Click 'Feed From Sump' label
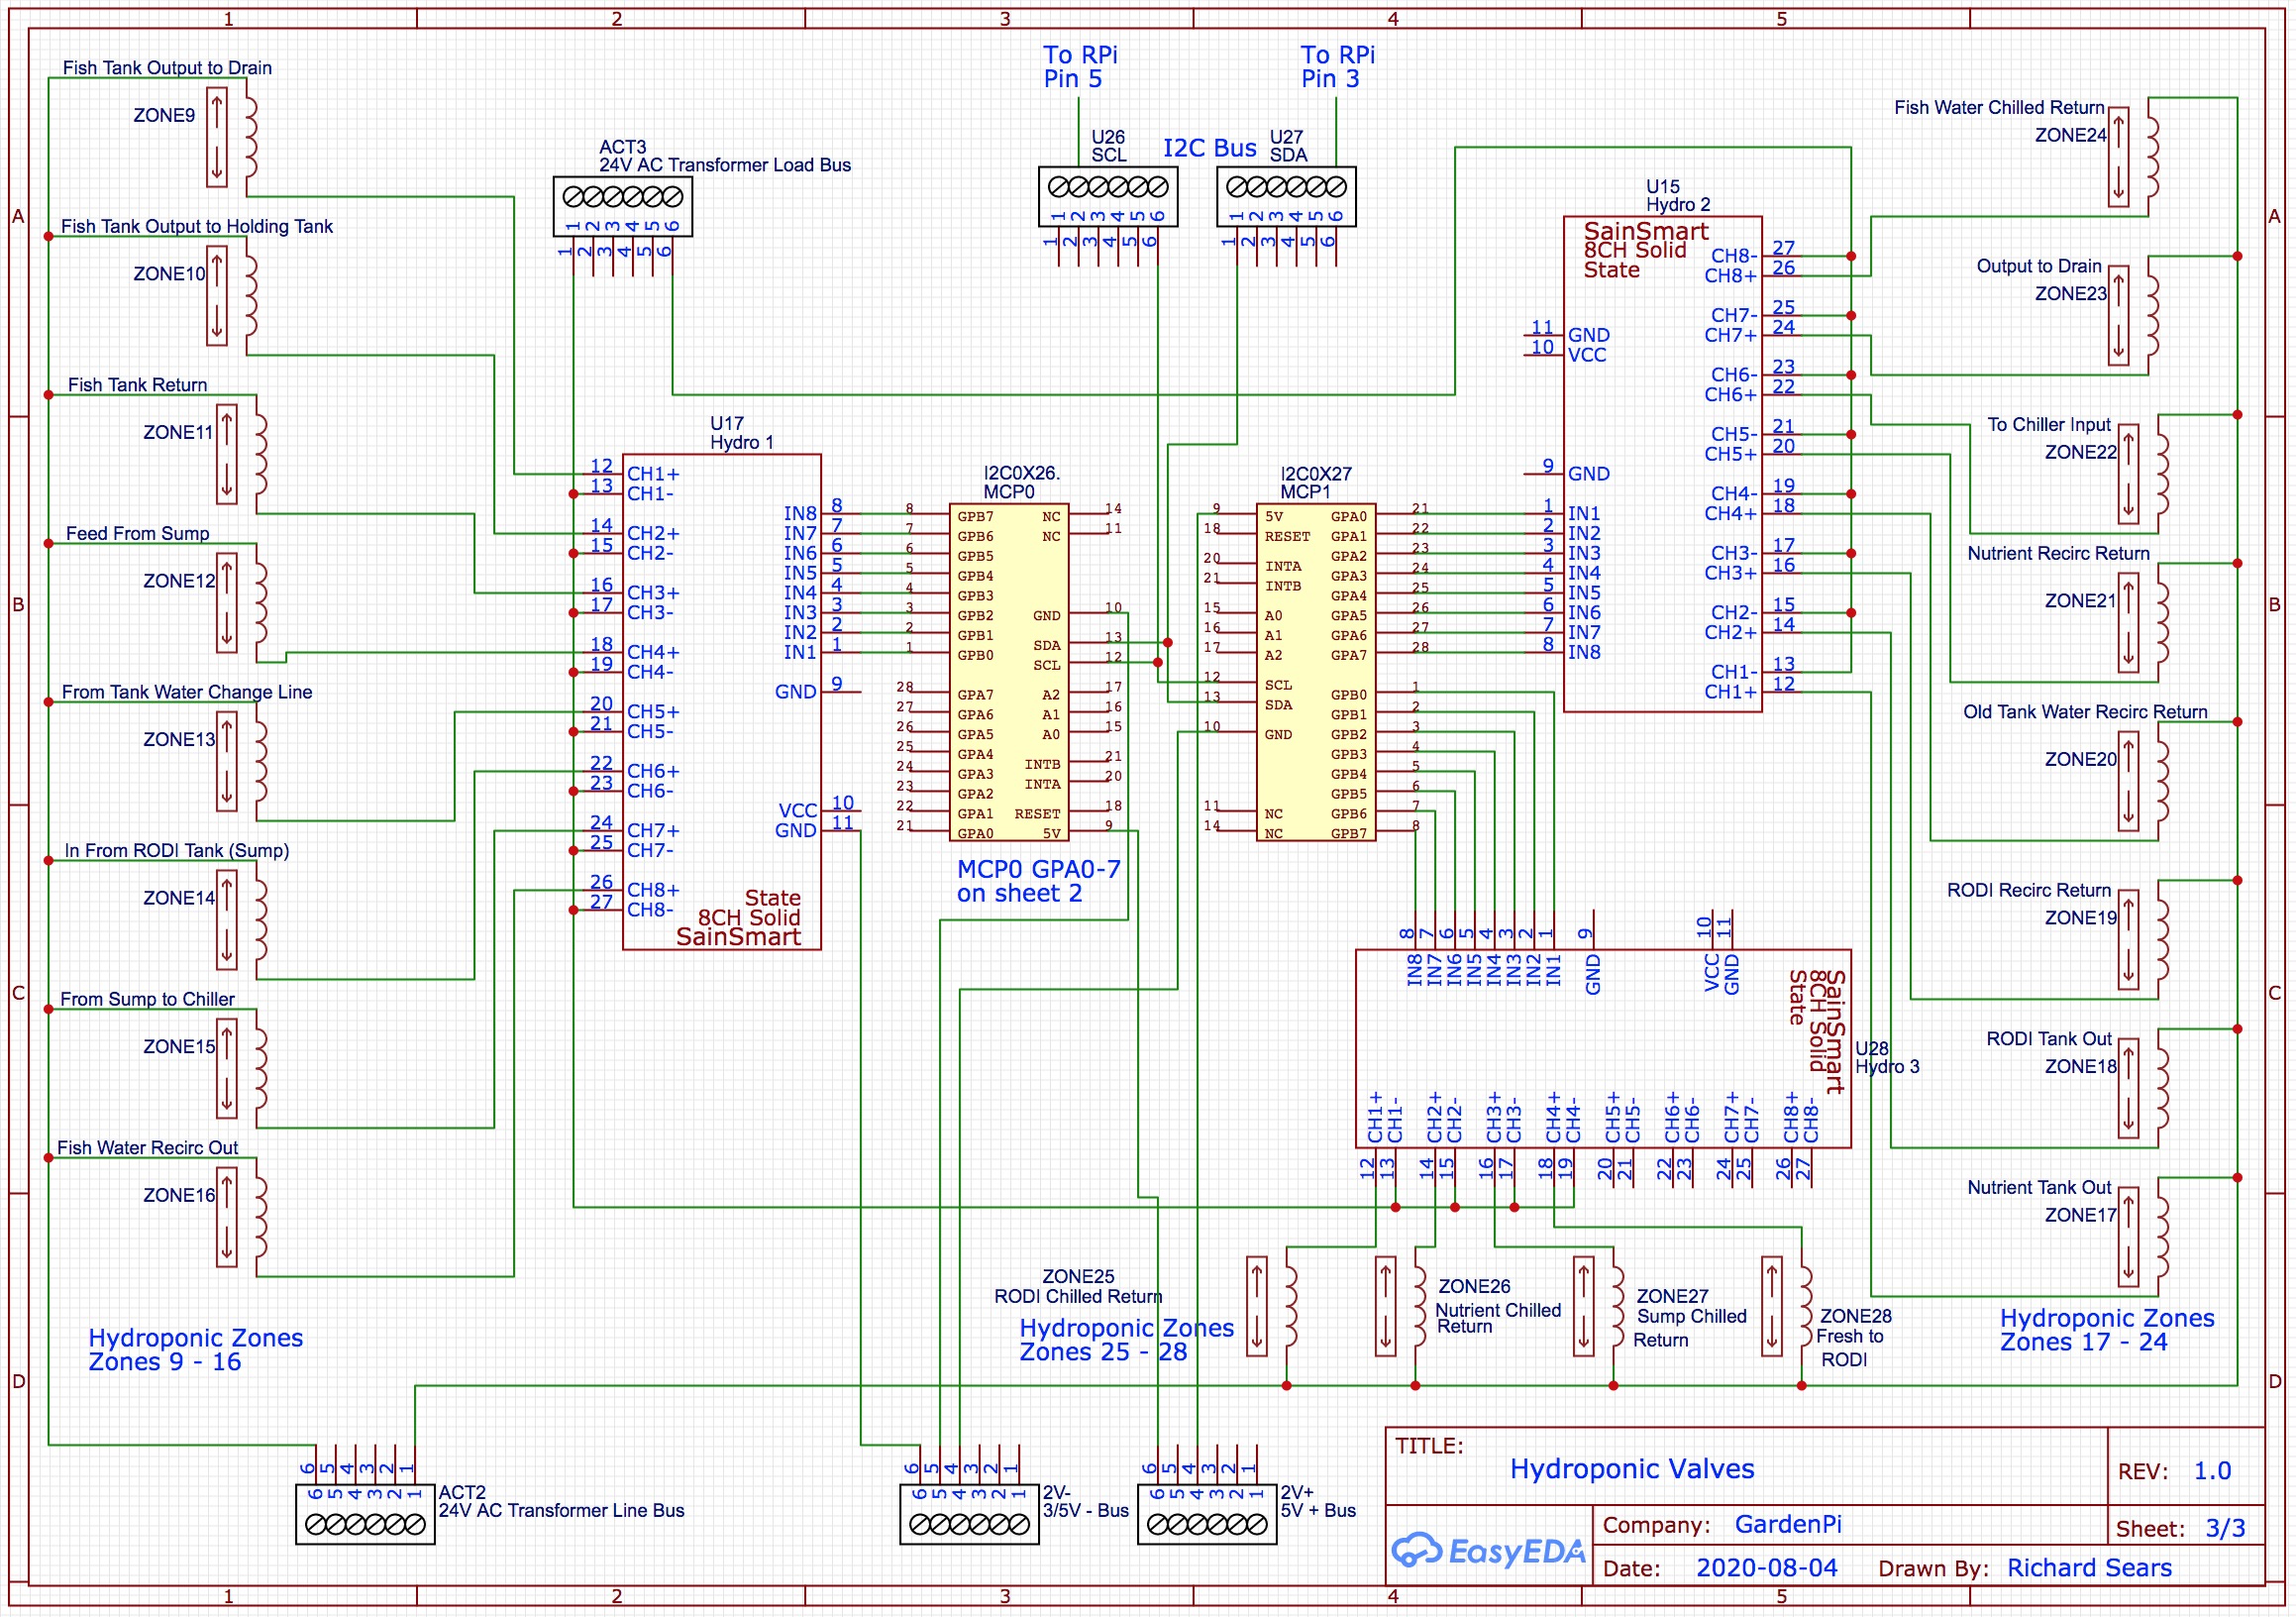 pos(138,534)
